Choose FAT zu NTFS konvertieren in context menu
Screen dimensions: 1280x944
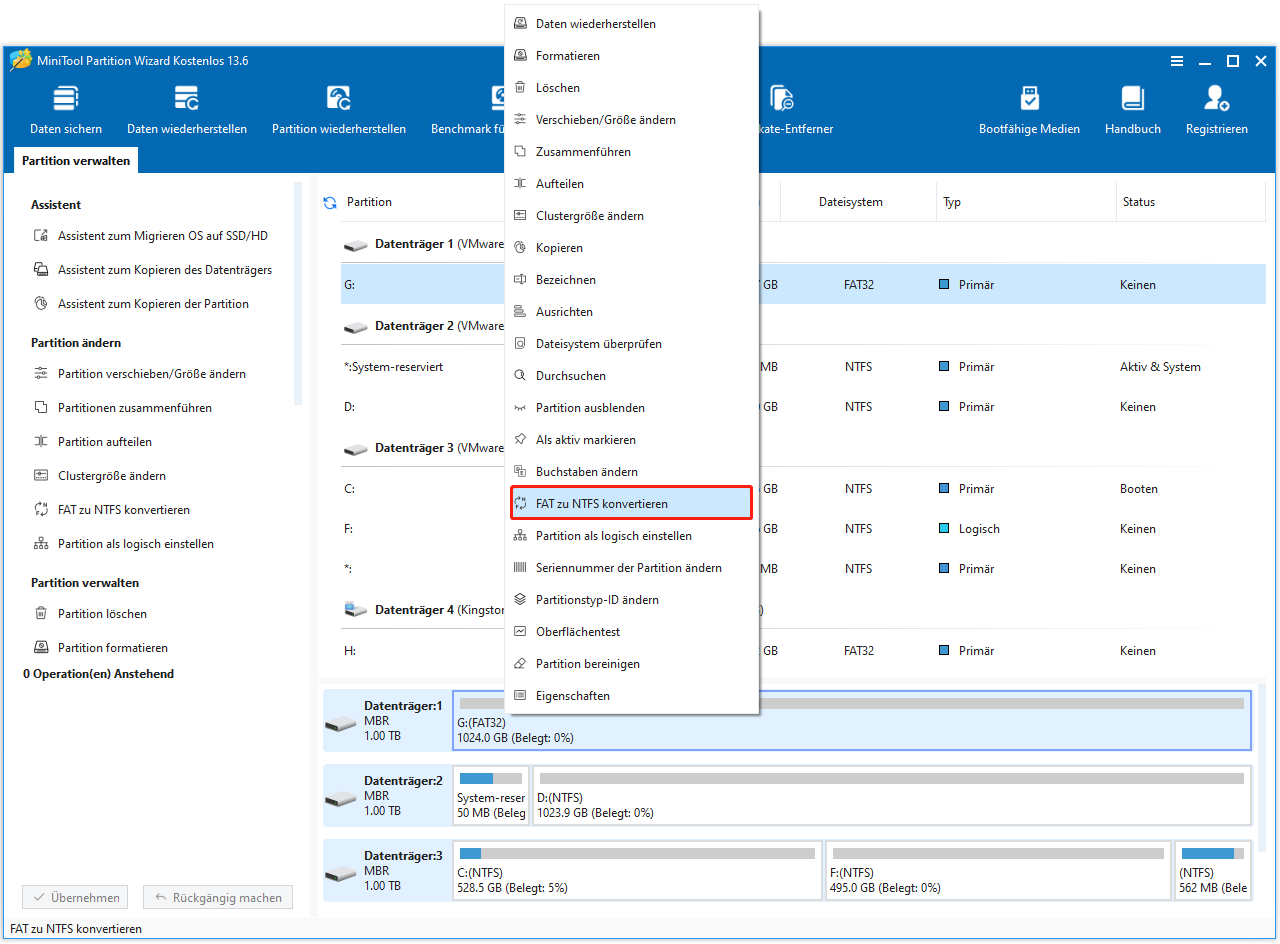pos(631,504)
